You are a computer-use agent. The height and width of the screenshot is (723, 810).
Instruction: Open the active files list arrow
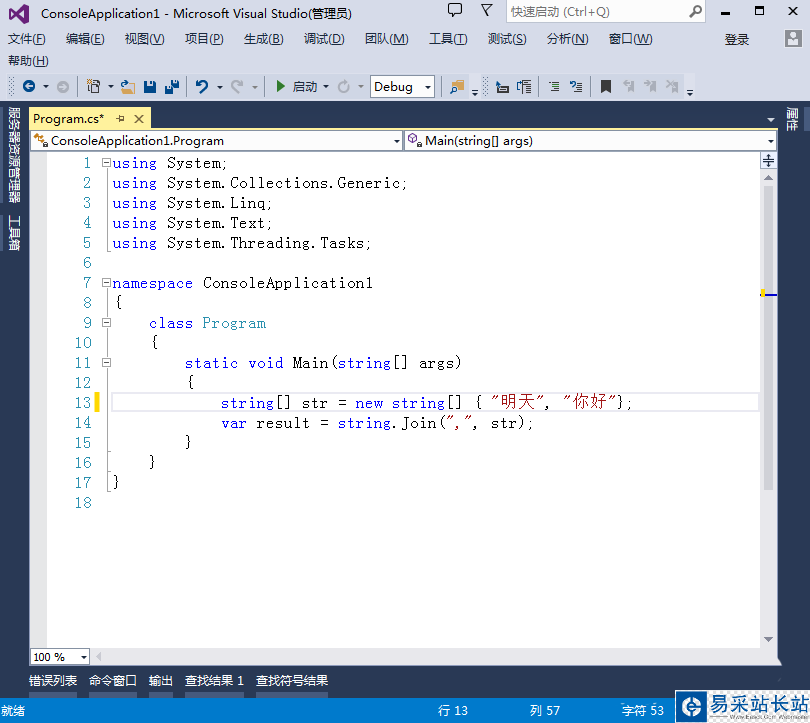(x=771, y=120)
